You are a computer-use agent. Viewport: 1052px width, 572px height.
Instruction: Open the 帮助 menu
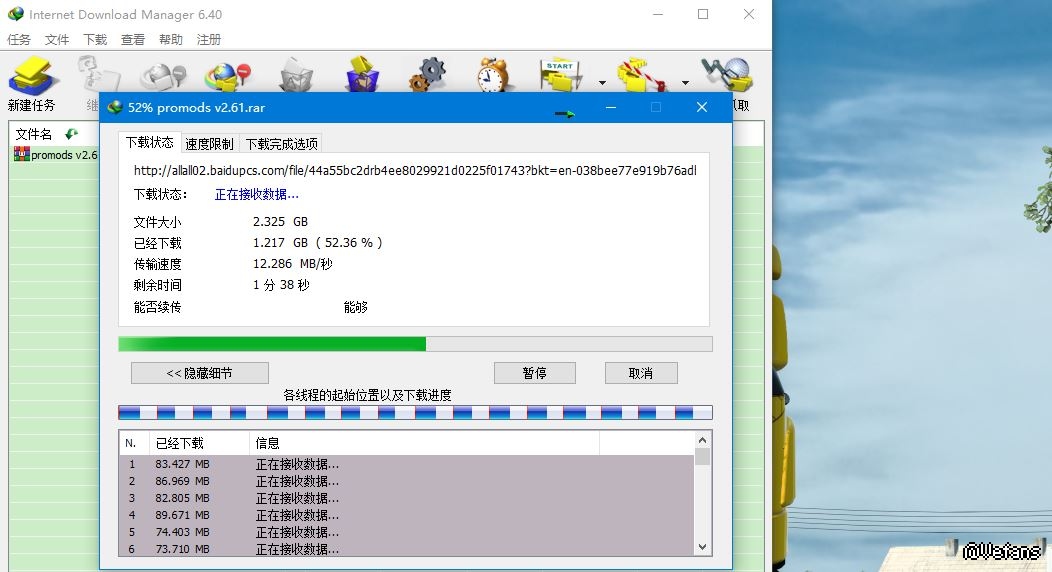click(x=171, y=40)
